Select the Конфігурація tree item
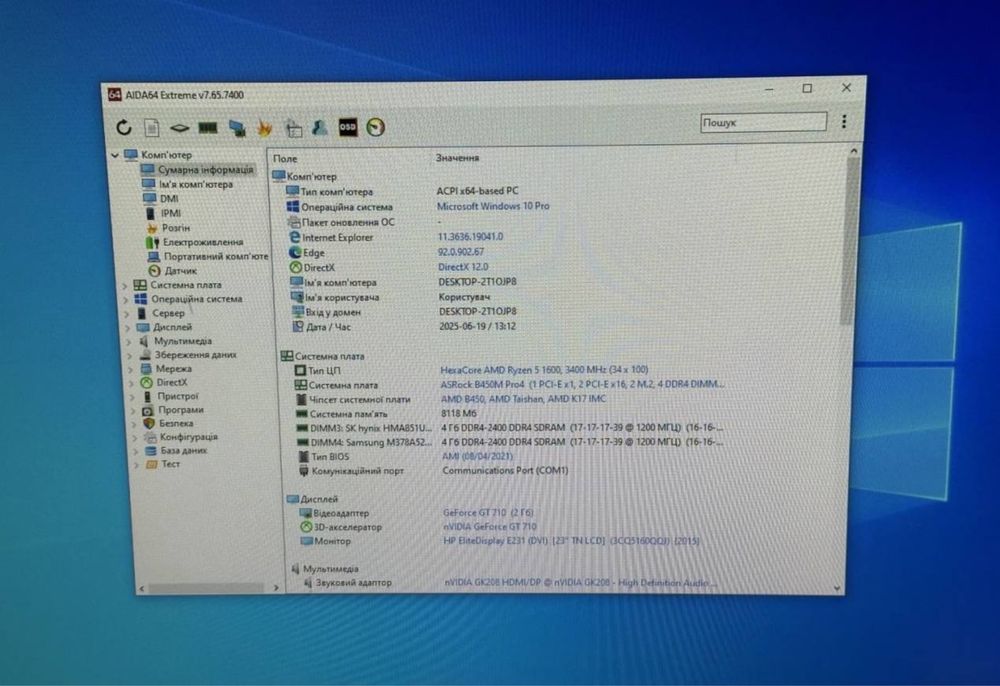 click(x=189, y=437)
